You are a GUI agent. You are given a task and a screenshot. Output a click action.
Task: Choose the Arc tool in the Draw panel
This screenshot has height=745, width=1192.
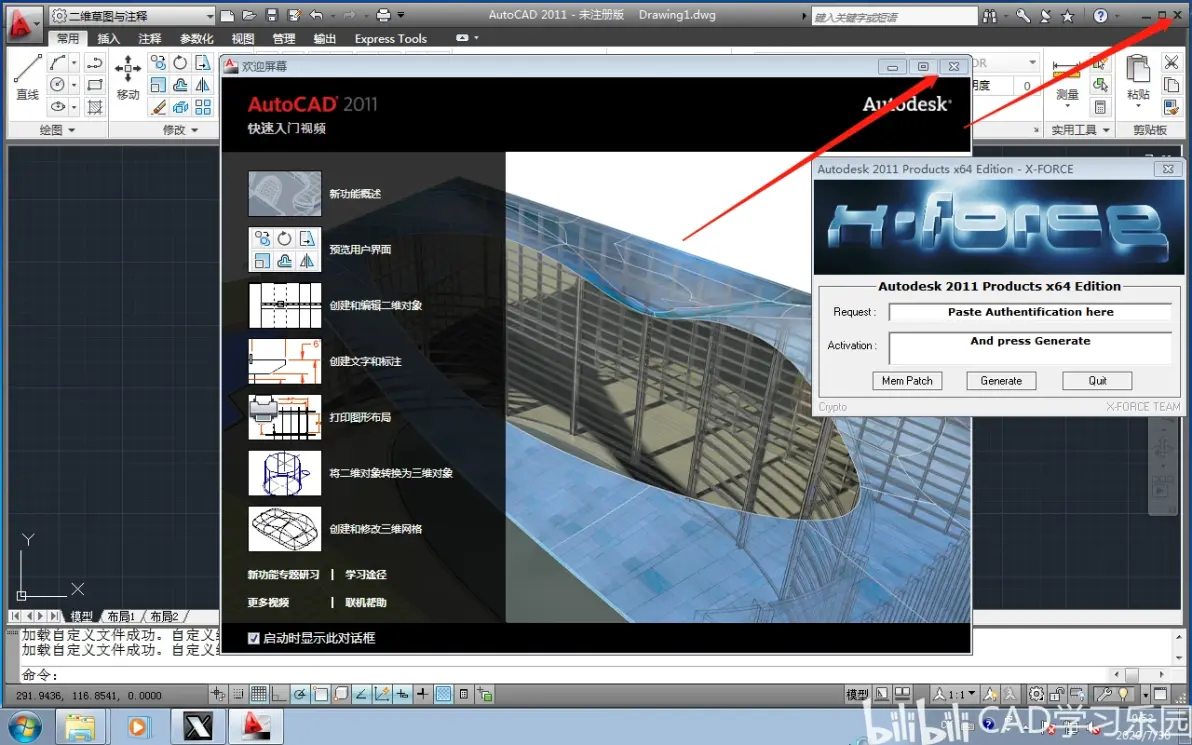[58, 62]
